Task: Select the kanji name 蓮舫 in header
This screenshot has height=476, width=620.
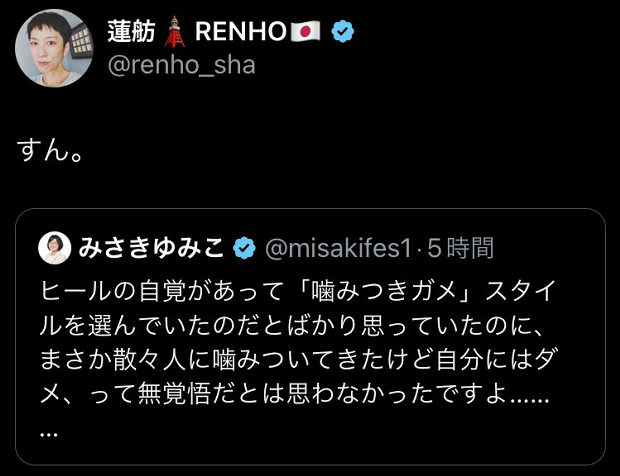Action: [x=131, y=33]
